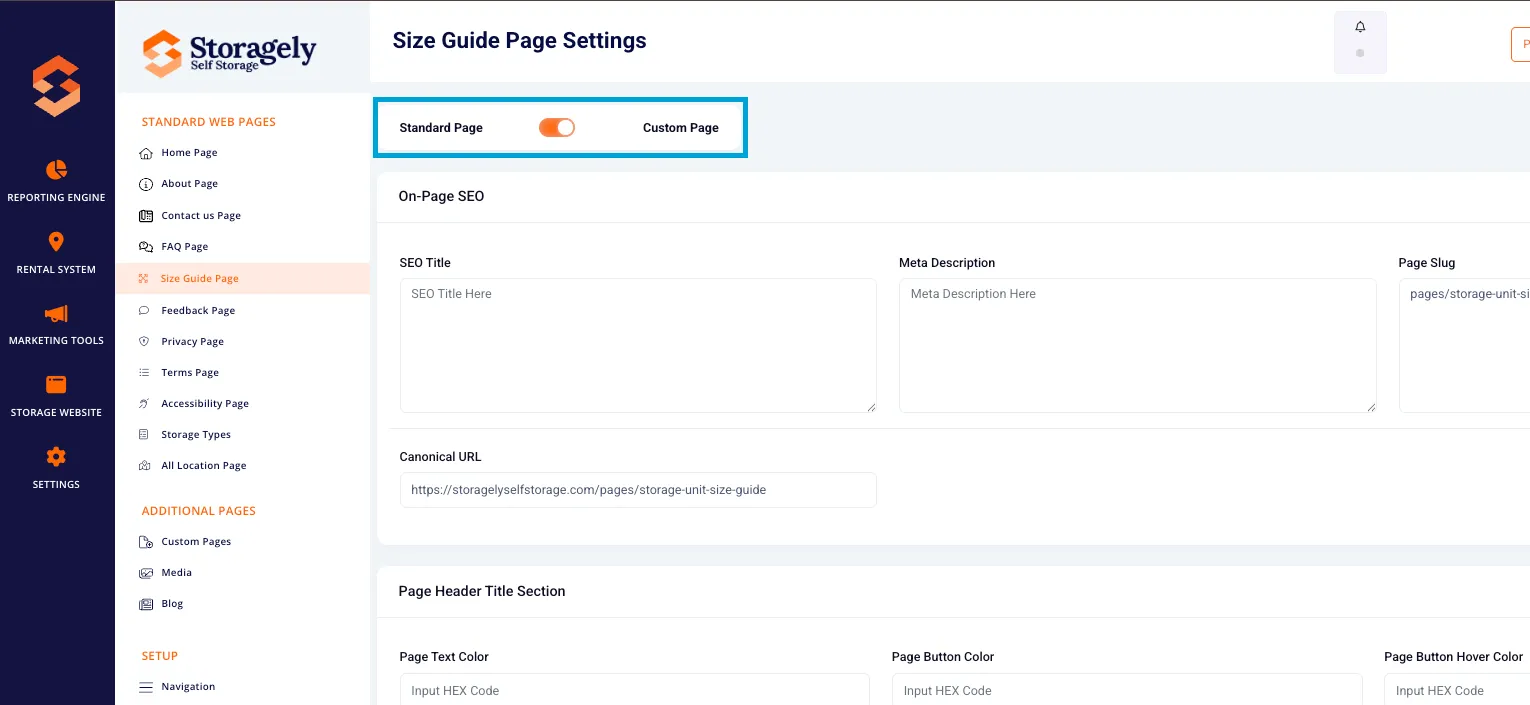Click the "ADDITIONAL PAGES" sidebar heading
The width and height of the screenshot is (1530, 705).
(198, 511)
